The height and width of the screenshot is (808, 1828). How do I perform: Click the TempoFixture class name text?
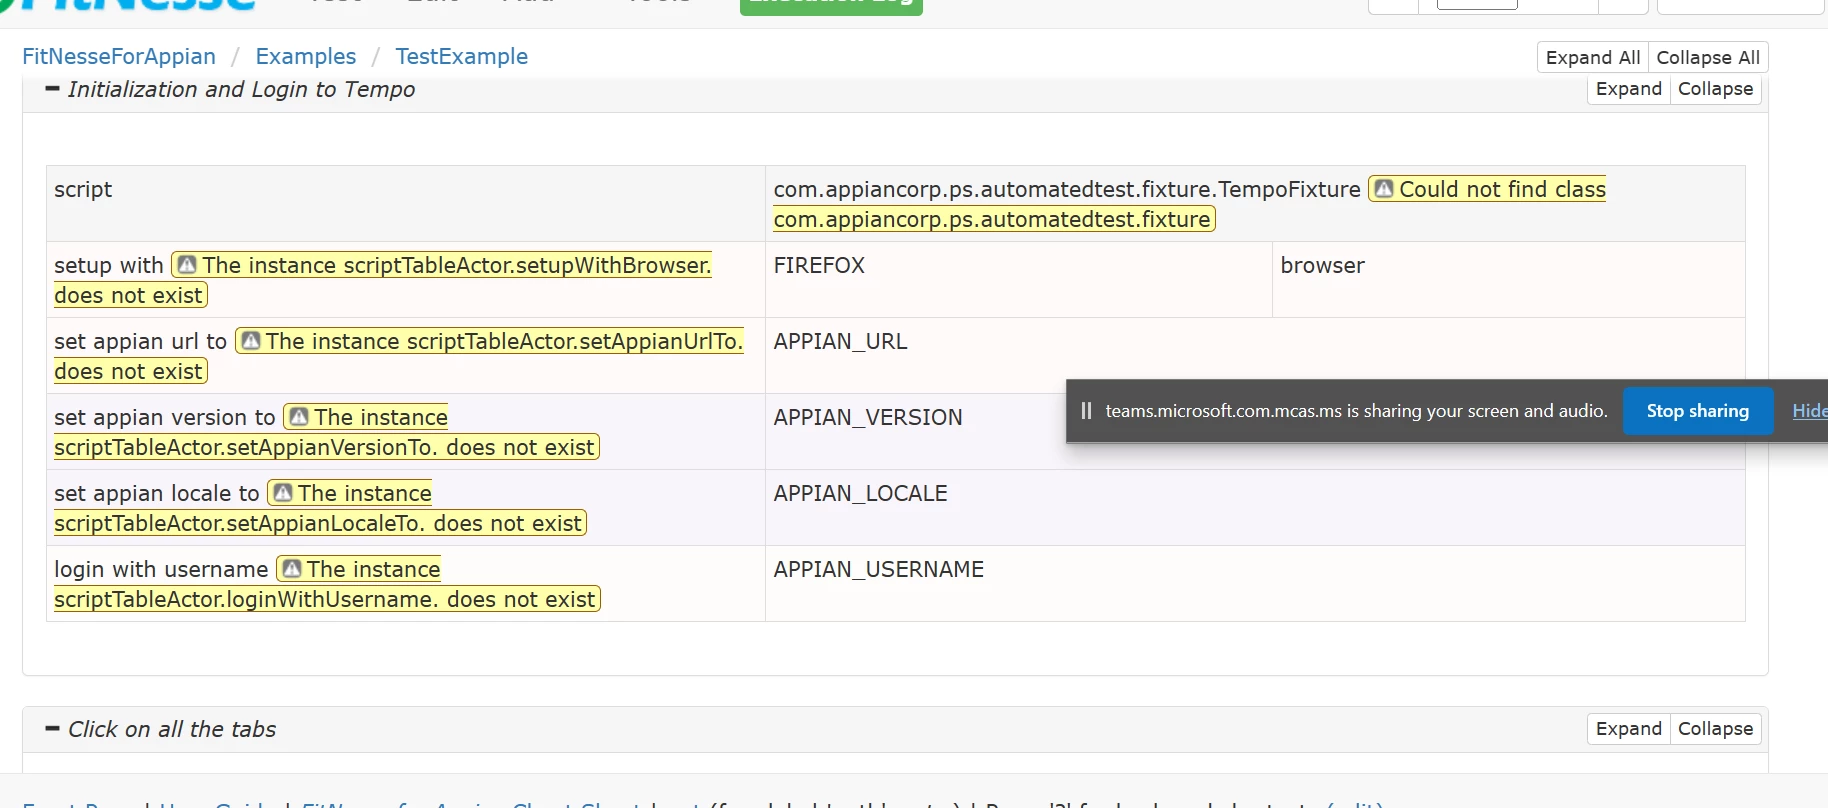[x=1067, y=189]
